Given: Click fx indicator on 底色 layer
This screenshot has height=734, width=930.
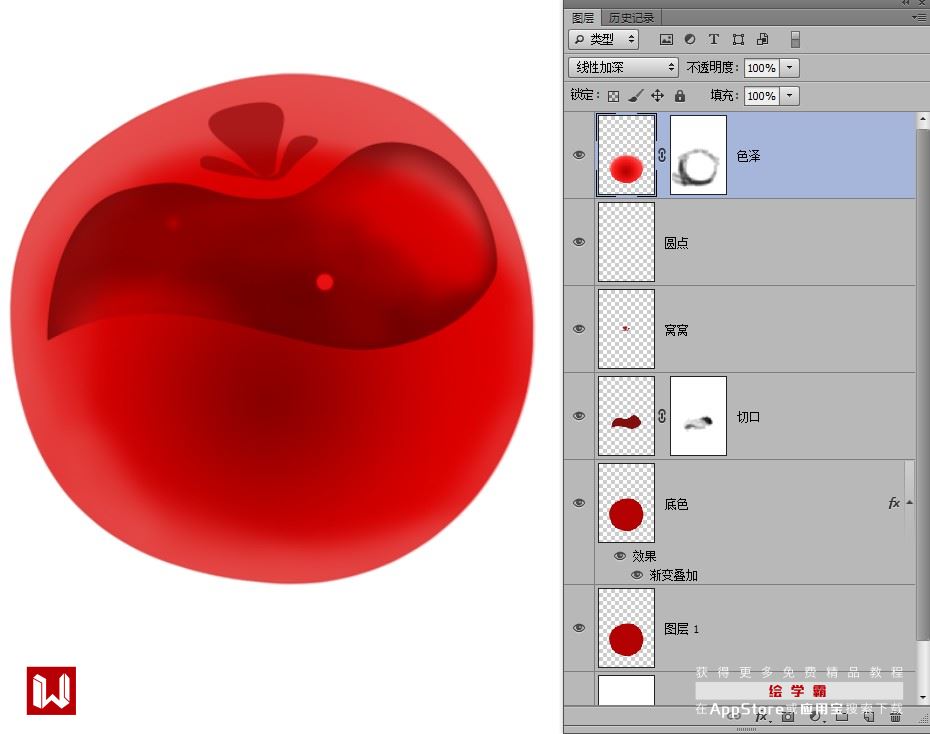Looking at the screenshot, I should click(894, 503).
